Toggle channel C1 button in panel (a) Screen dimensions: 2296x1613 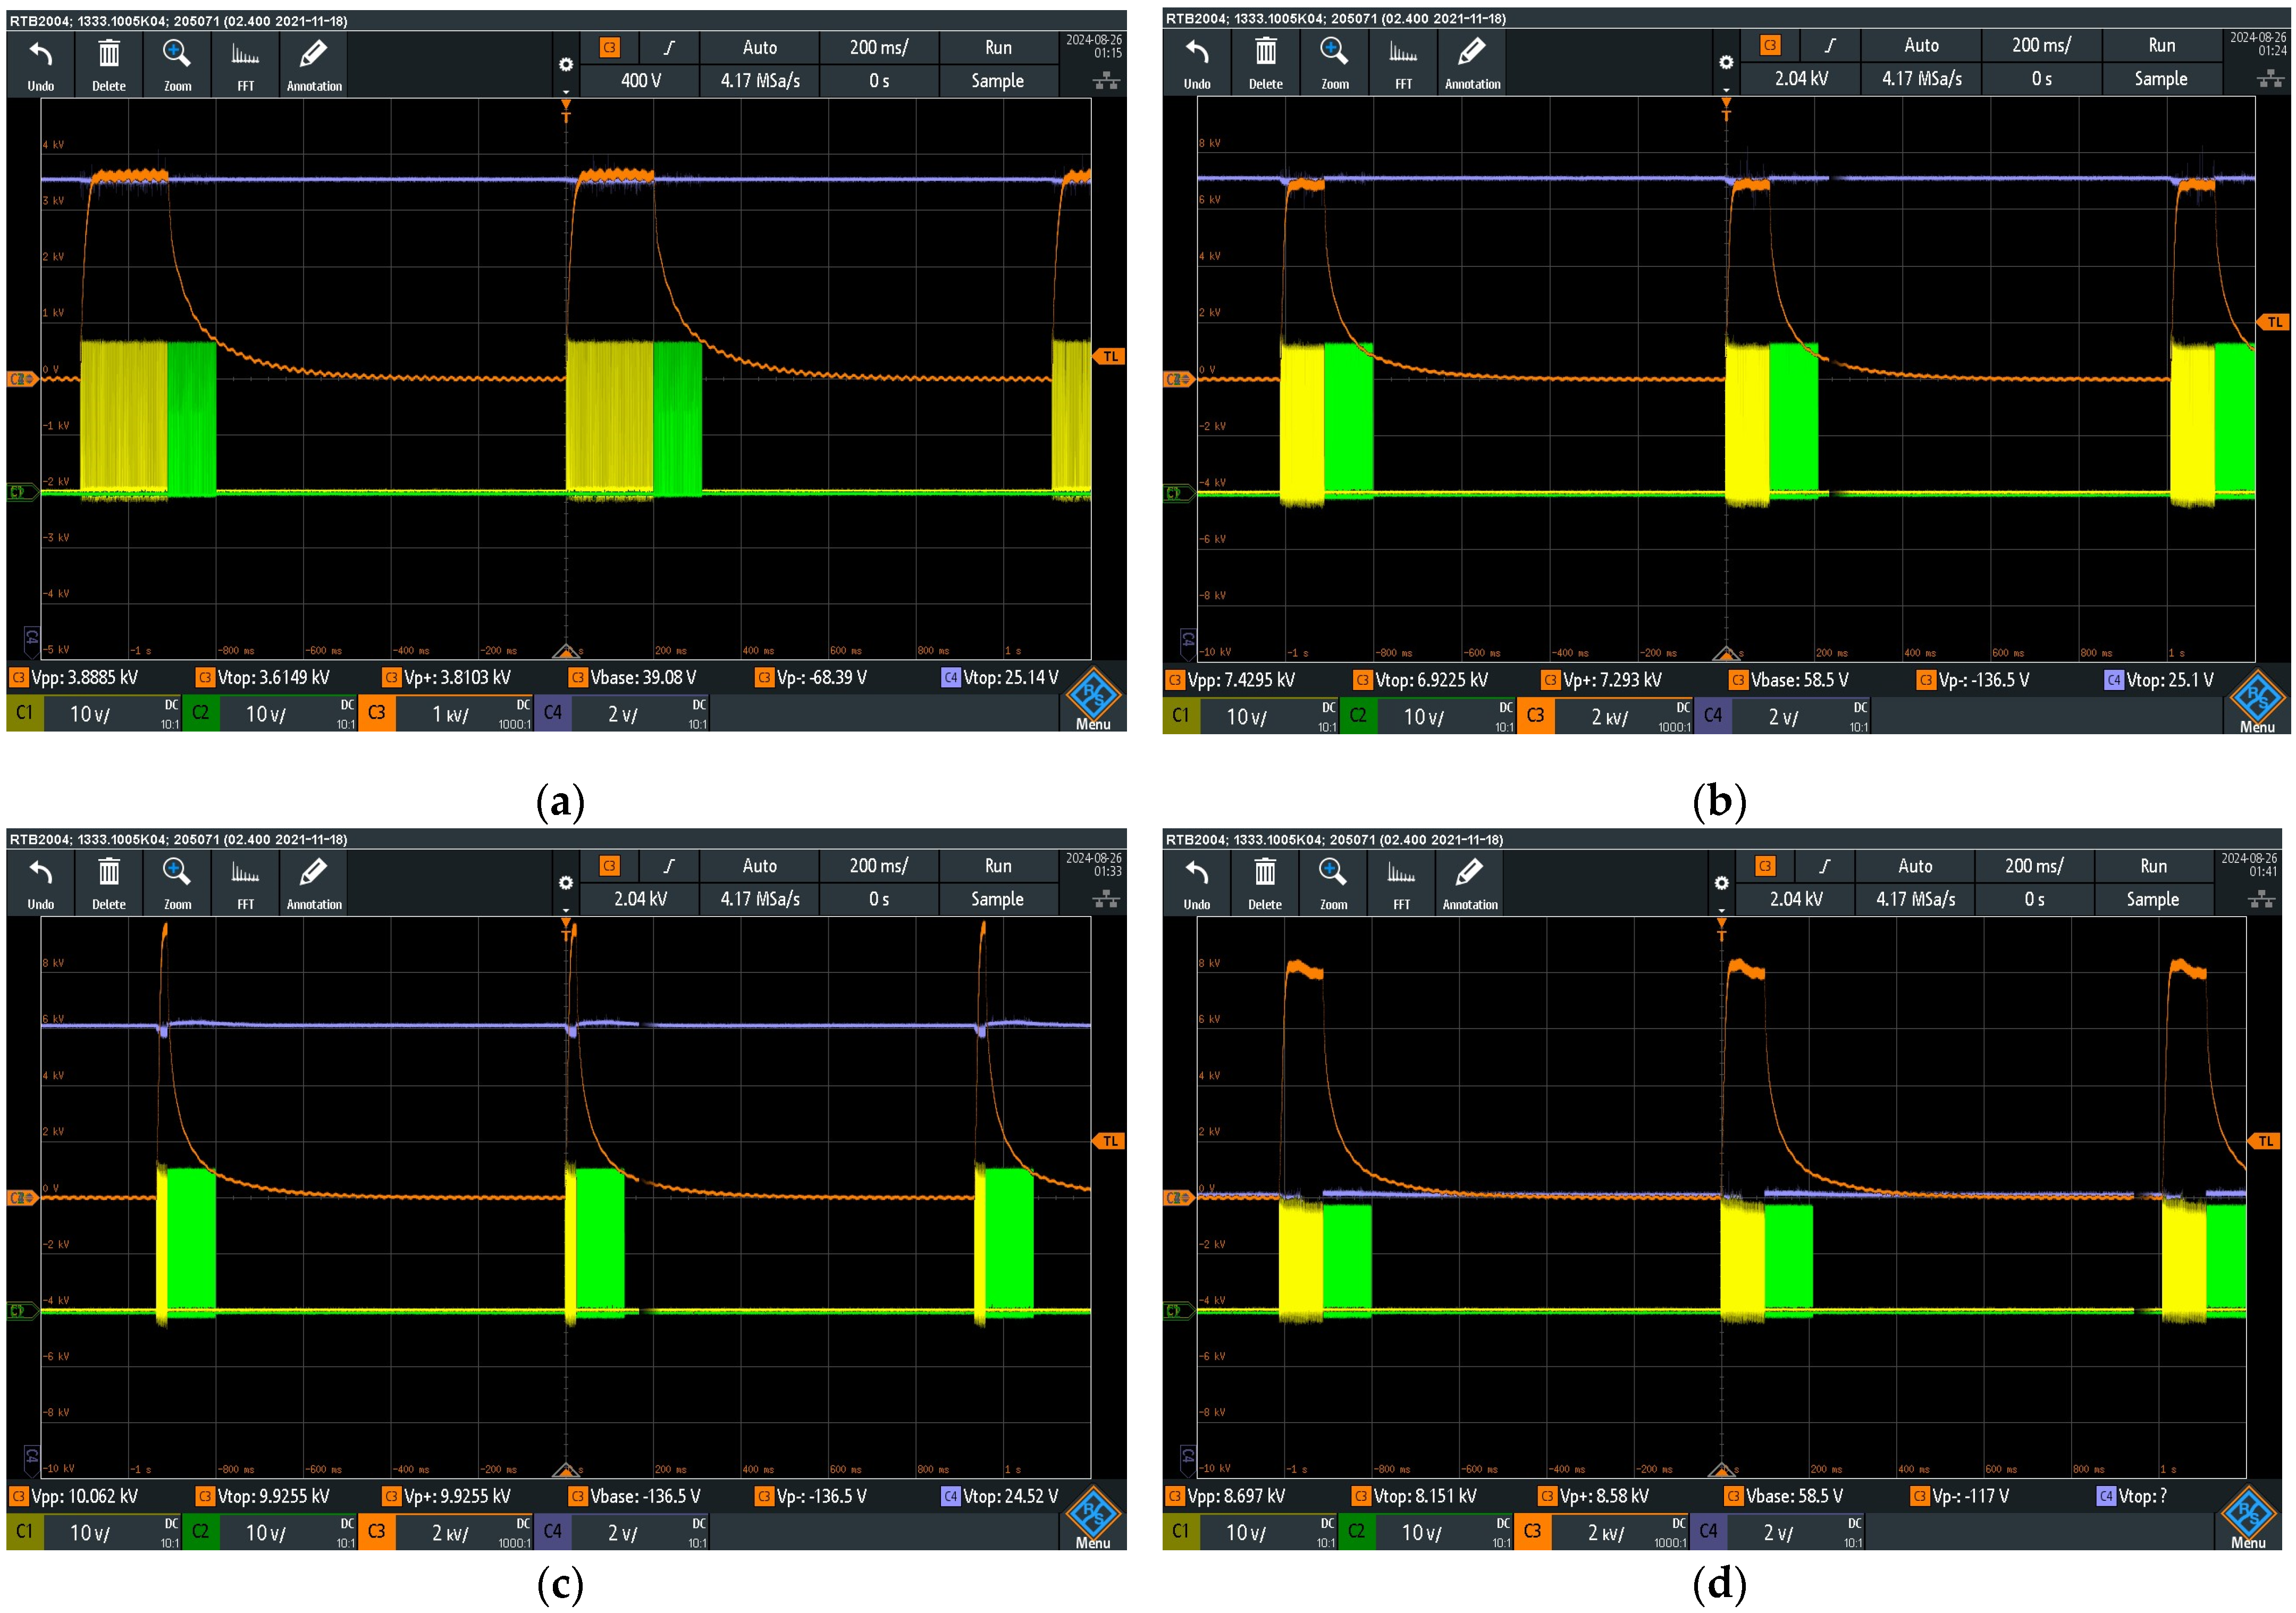(x=25, y=713)
